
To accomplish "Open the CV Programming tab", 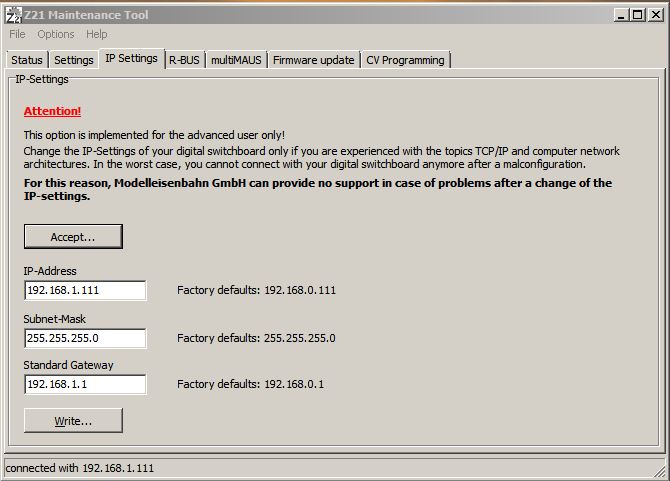I will tap(405, 60).
